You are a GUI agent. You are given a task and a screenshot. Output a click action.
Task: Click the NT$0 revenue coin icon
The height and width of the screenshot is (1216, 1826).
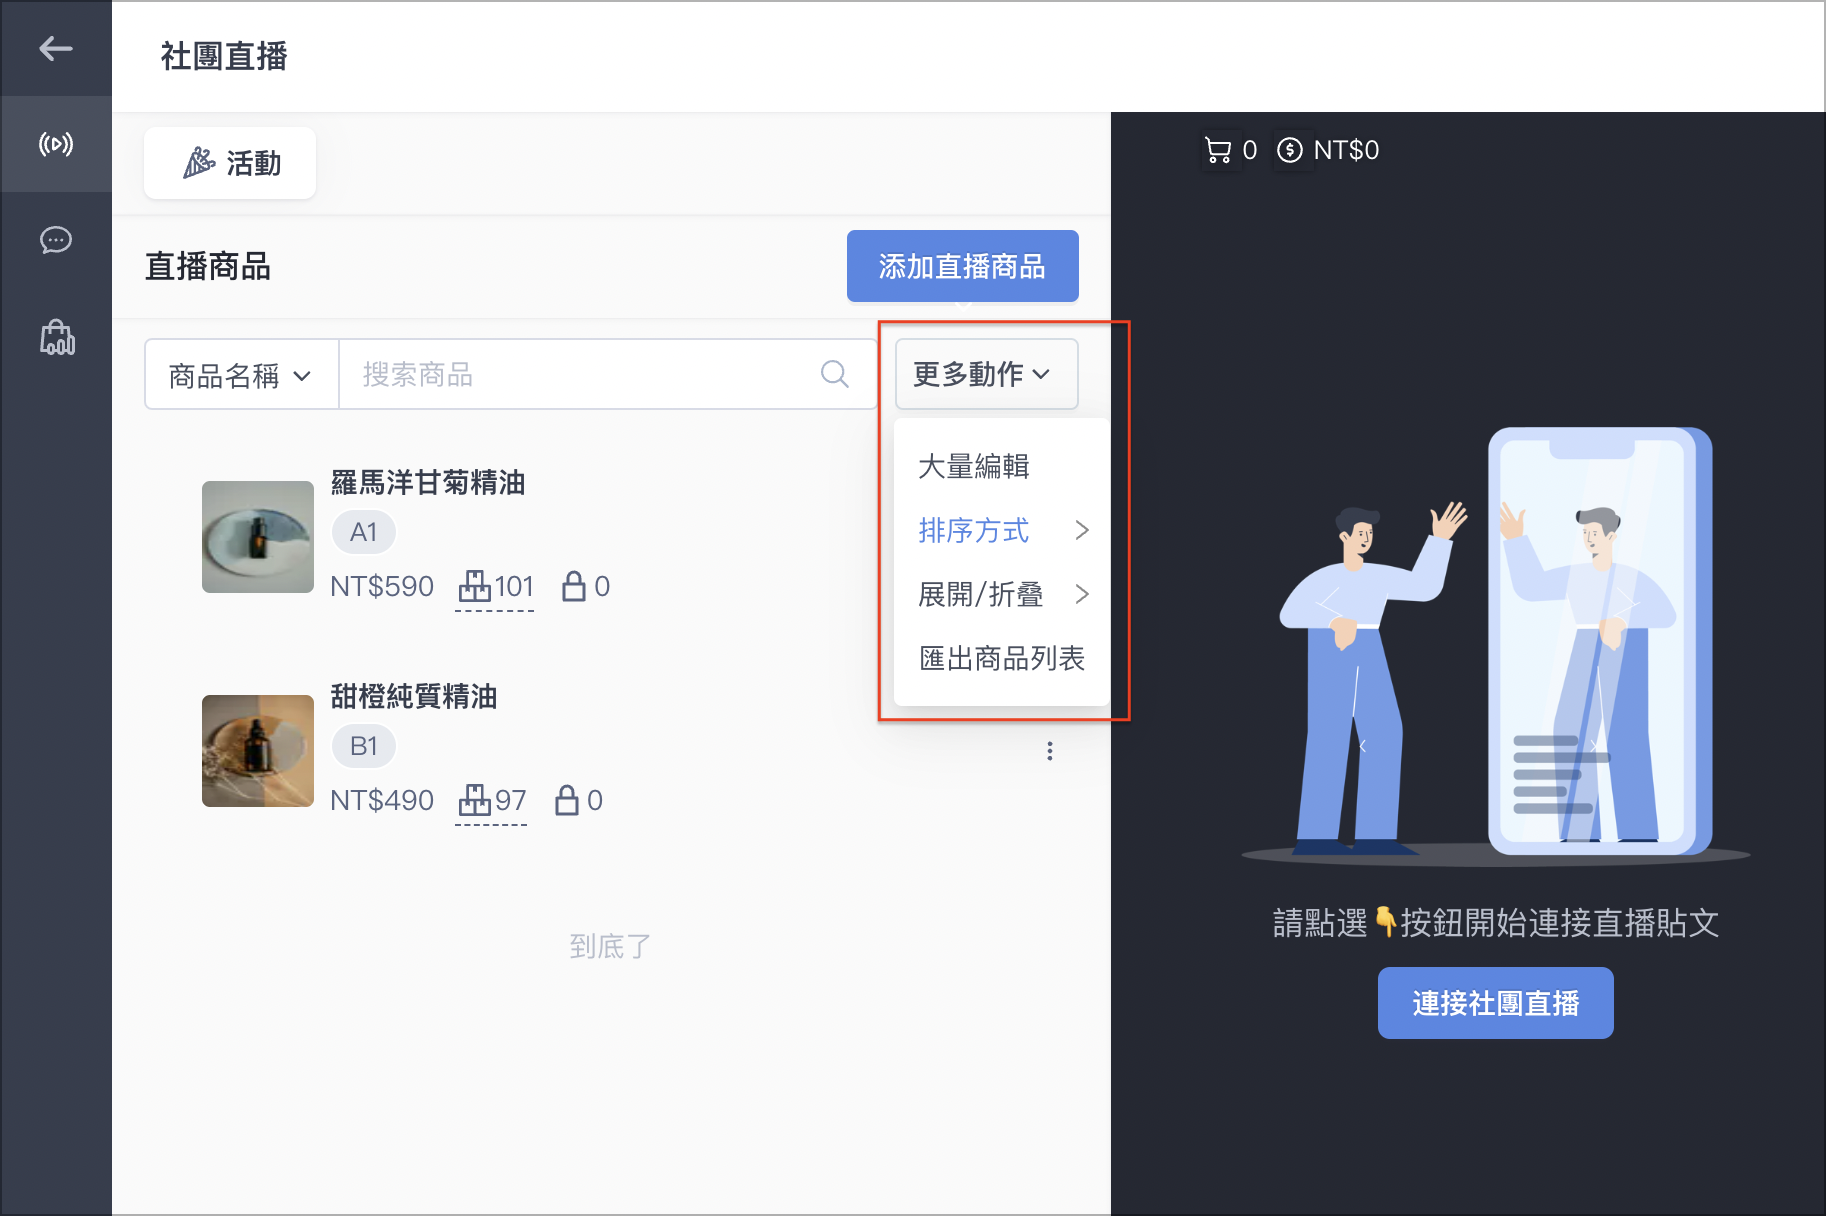coord(1290,150)
